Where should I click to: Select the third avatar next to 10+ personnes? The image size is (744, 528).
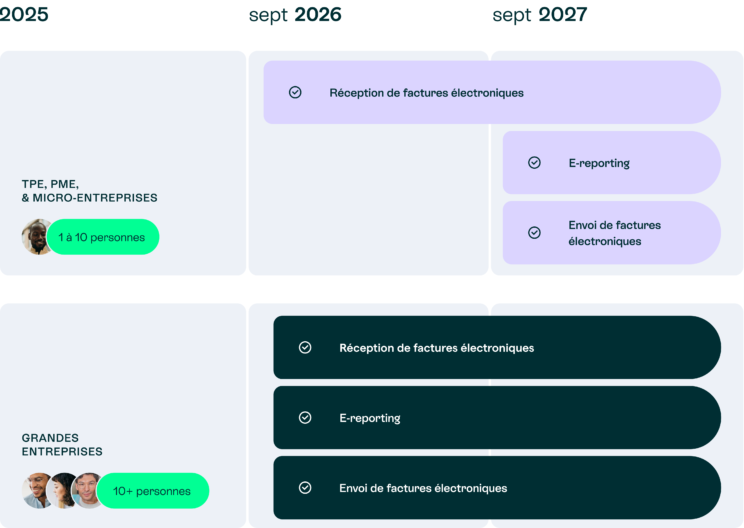tap(85, 491)
